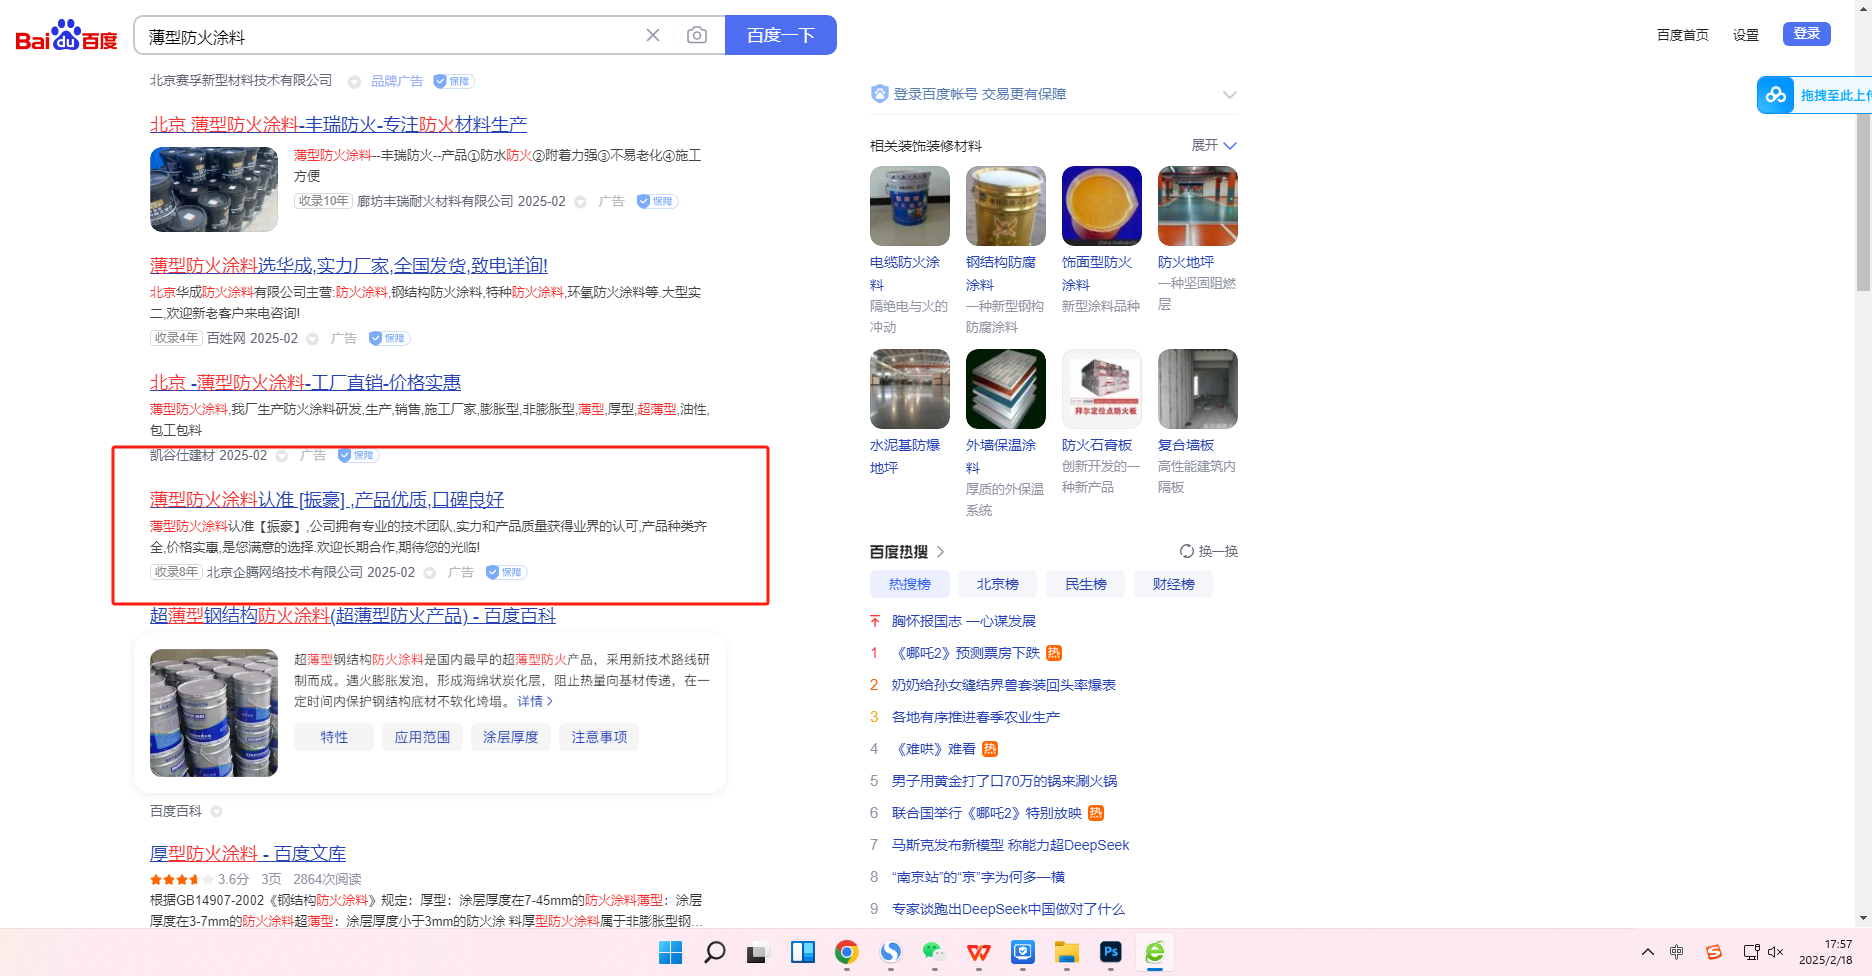Click the Sogou input method tray icon

[x=1714, y=952]
